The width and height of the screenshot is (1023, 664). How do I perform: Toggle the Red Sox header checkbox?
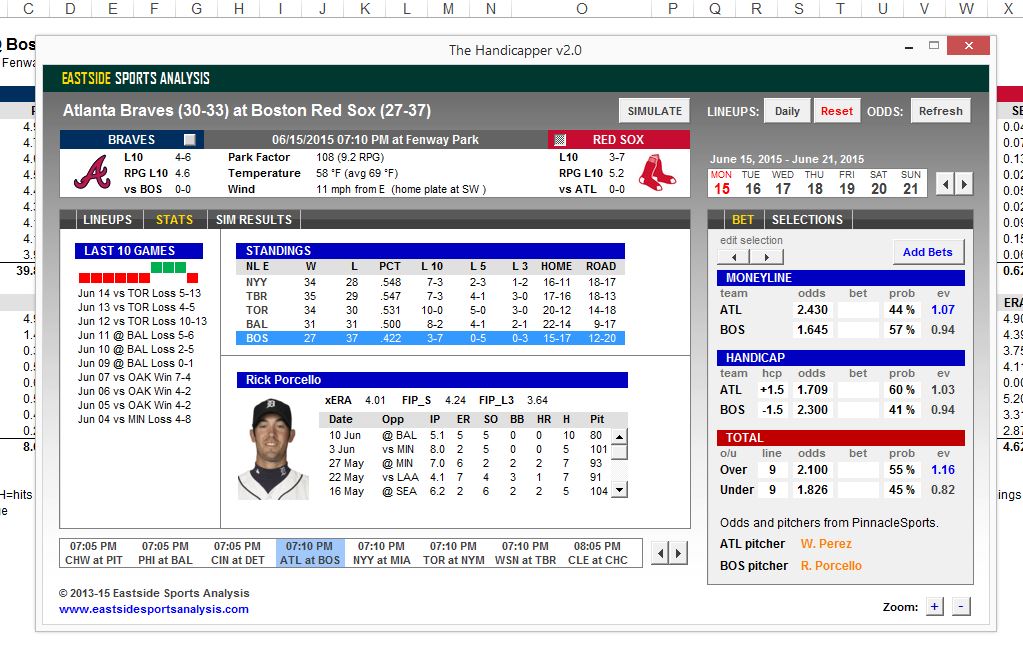pos(560,140)
